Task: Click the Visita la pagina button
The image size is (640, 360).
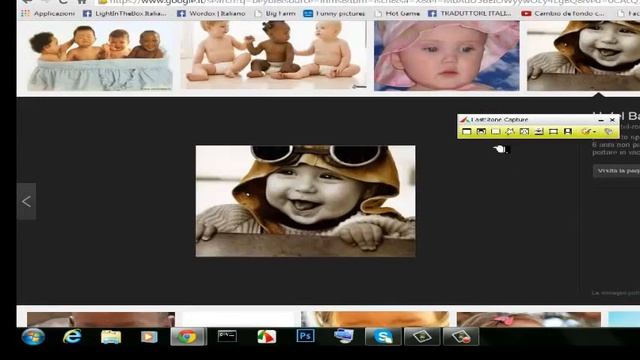Action: 616,171
